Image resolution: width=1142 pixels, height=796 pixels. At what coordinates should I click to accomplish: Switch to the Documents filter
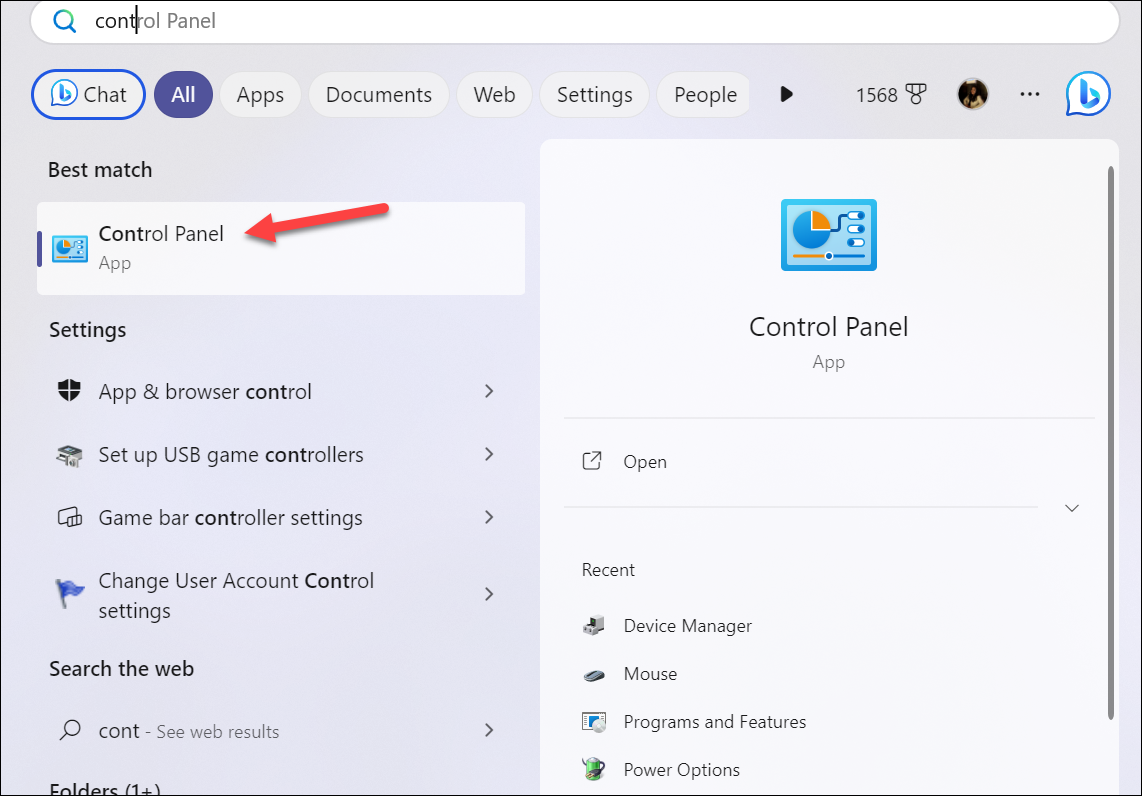tap(379, 95)
